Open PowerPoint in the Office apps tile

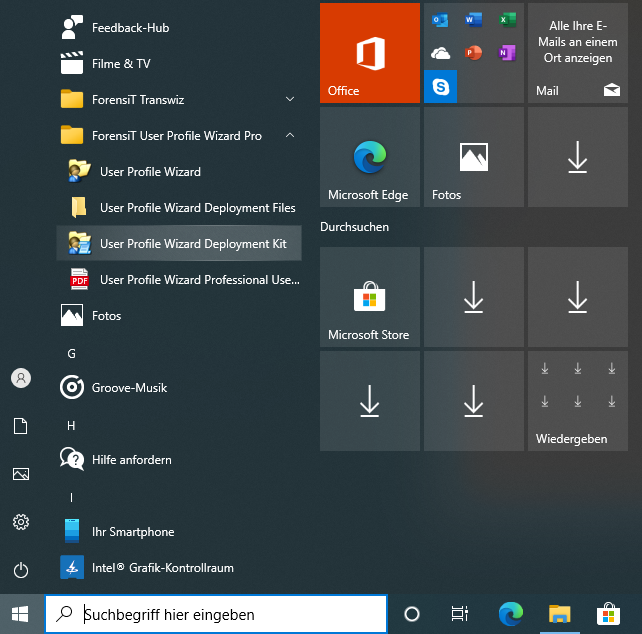pyautogui.click(x=474, y=53)
